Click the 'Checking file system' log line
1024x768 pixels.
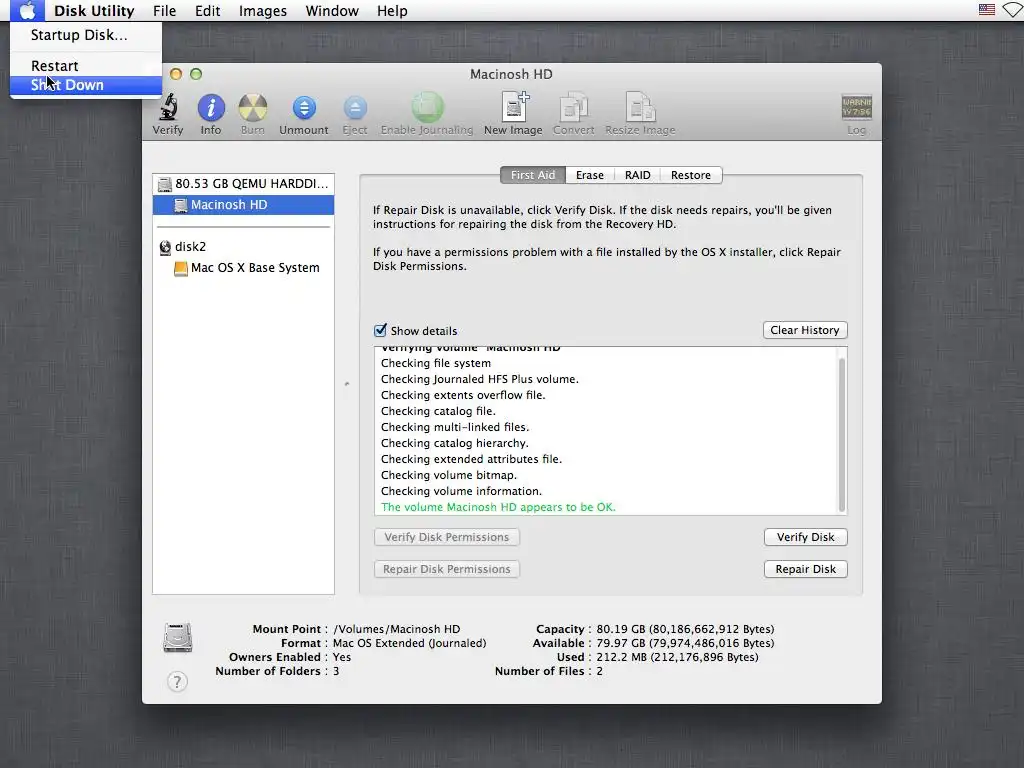point(436,363)
